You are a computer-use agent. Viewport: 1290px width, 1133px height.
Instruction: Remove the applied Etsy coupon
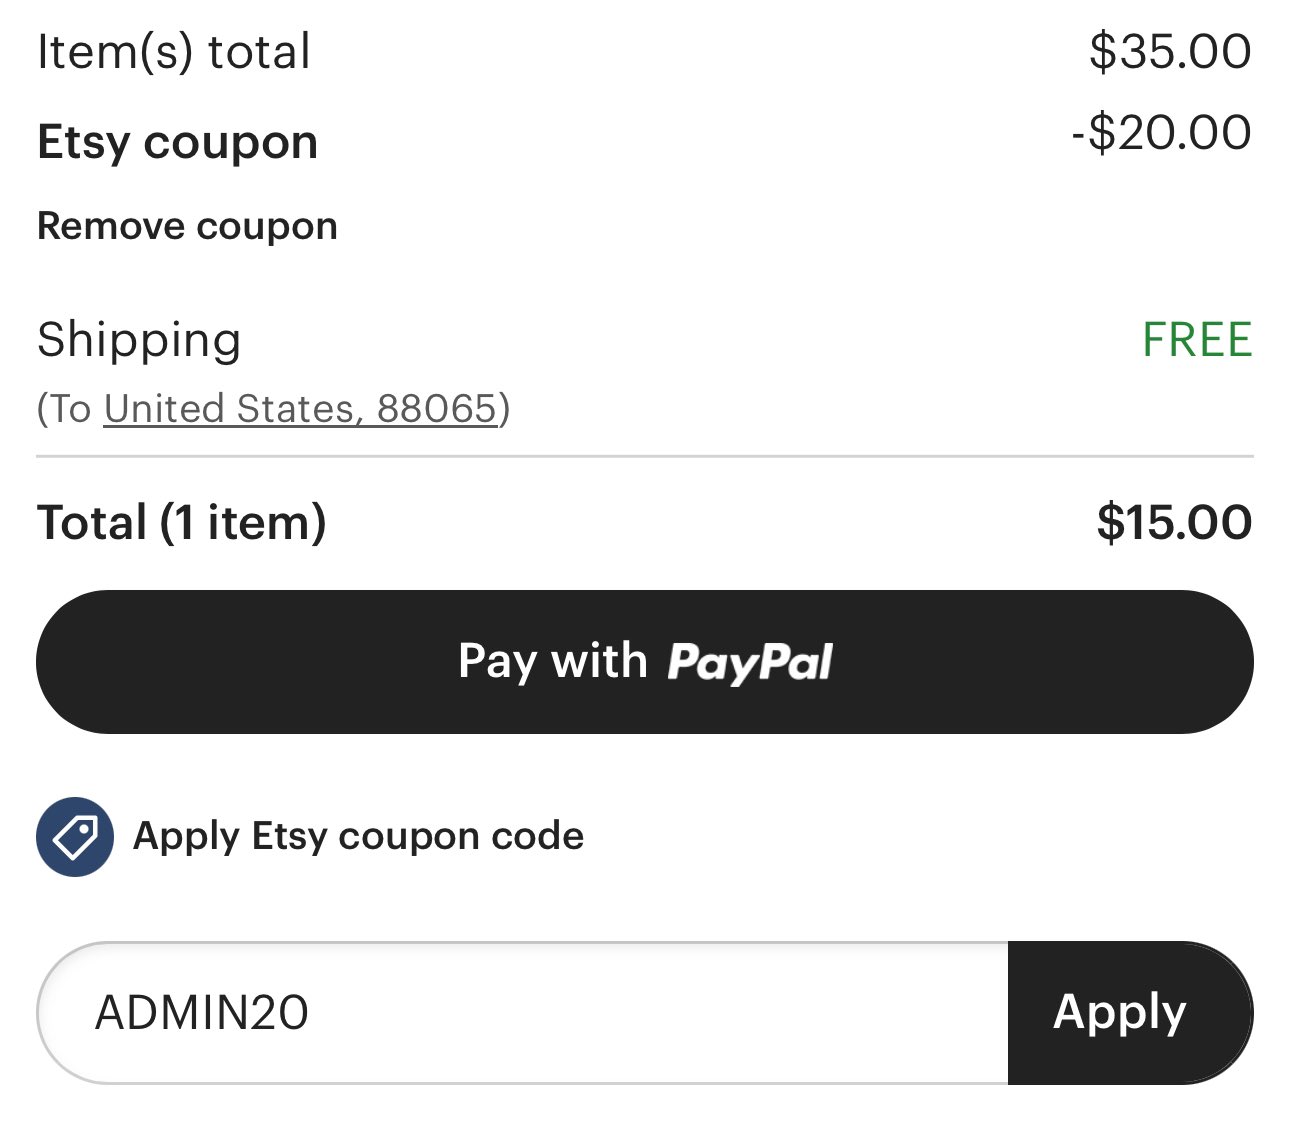click(x=187, y=226)
